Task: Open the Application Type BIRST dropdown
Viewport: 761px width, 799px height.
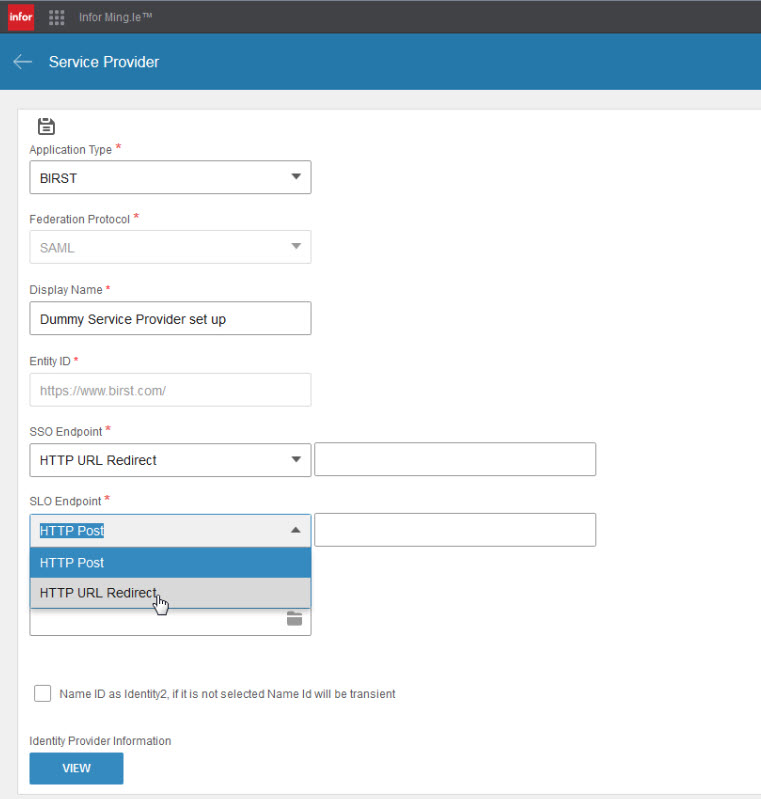Action: point(170,177)
